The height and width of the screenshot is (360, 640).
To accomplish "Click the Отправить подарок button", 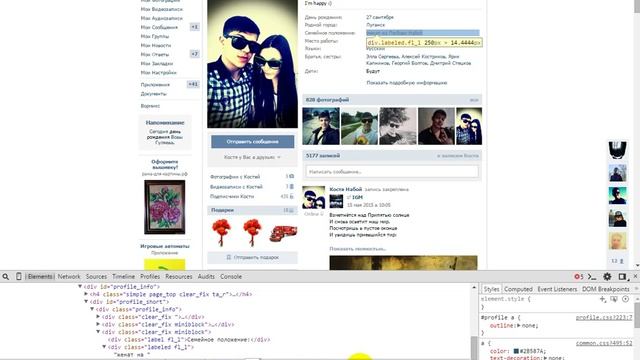I will pyautogui.click(x=253, y=258).
